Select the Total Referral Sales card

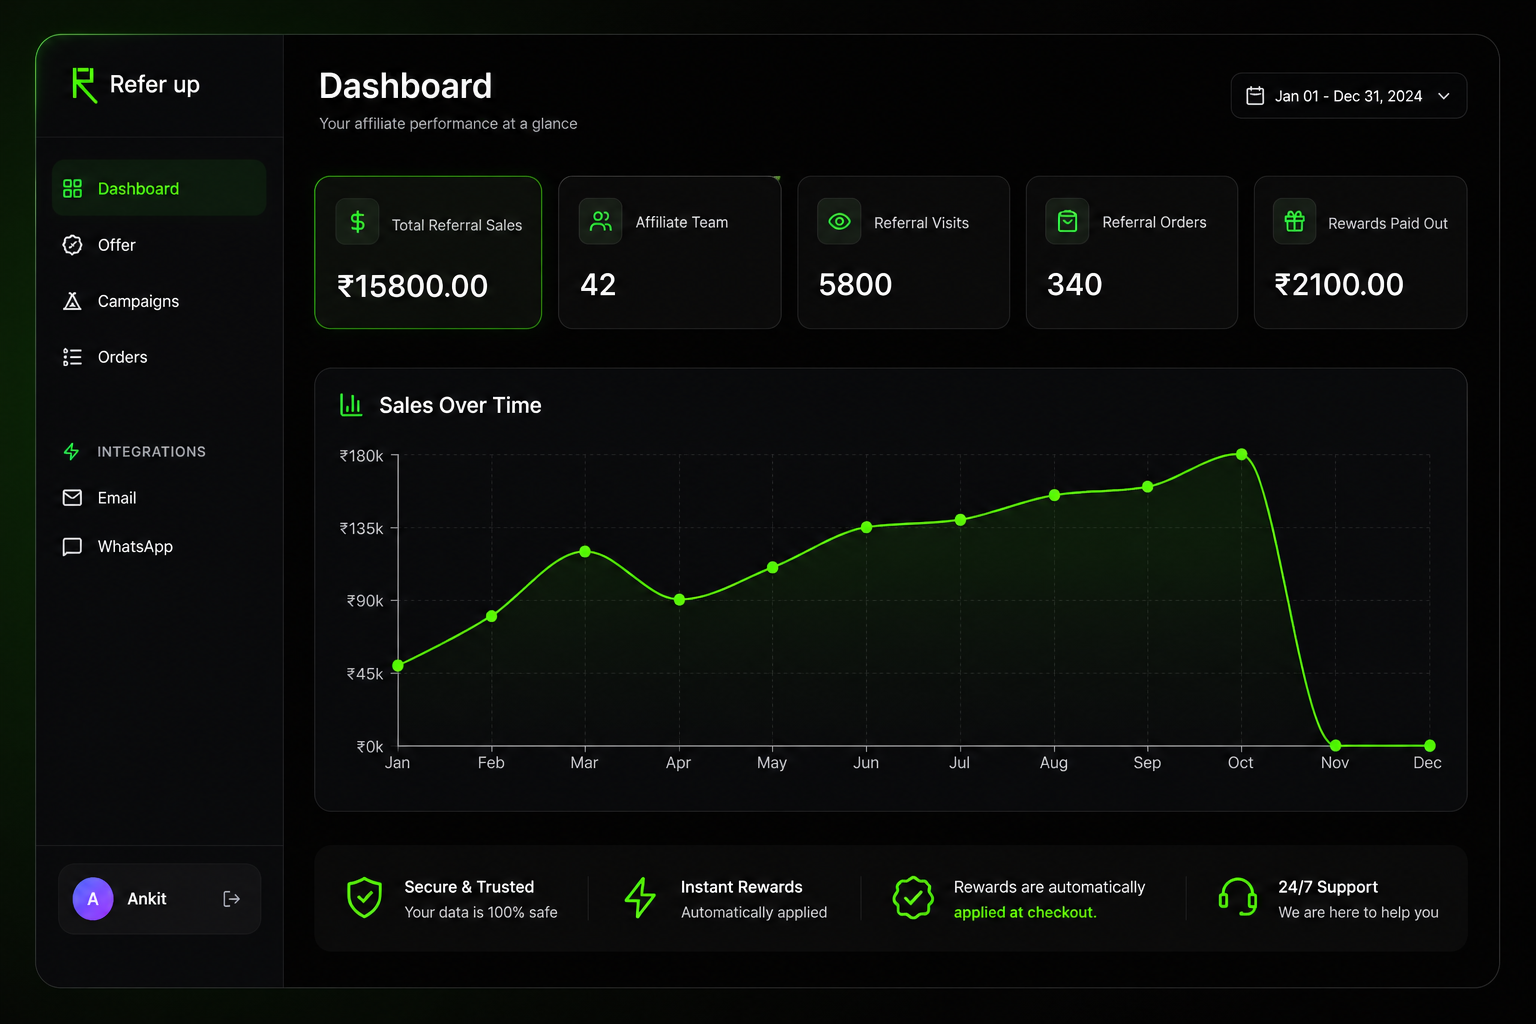428,252
